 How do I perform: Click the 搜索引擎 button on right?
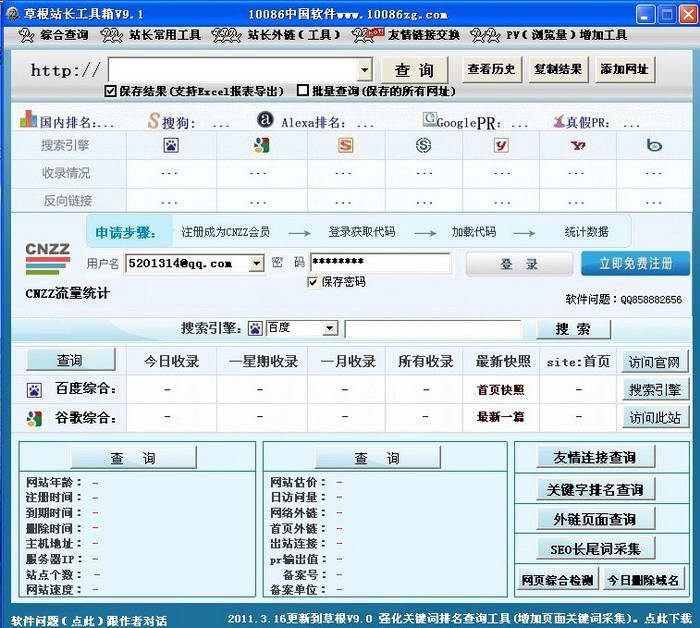(x=655, y=390)
